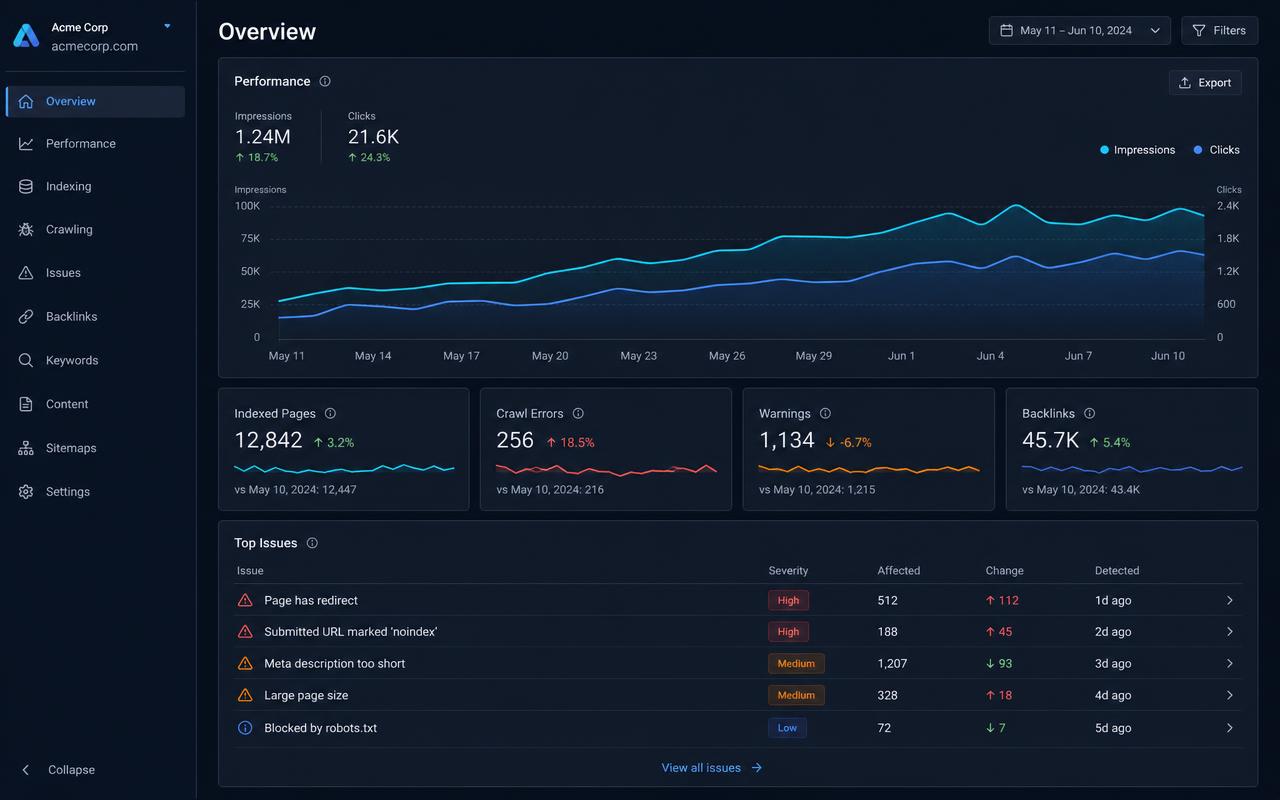Click the Crawl Errors red sparkline
1280x800 pixels.
pyautogui.click(x=606, y=468)
